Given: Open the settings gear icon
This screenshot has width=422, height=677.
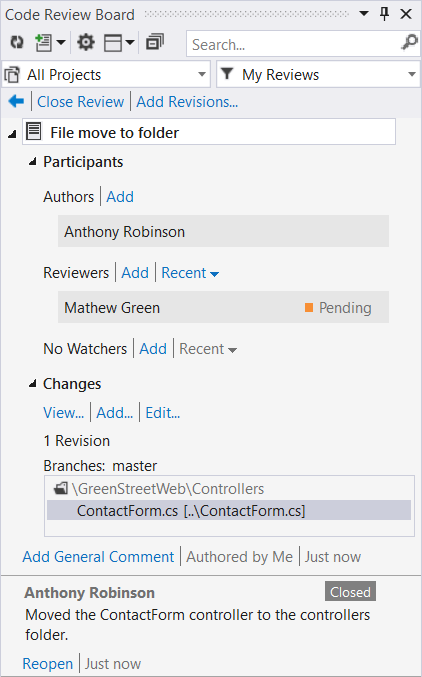Looking at the screenshot, I should (86, 42).
